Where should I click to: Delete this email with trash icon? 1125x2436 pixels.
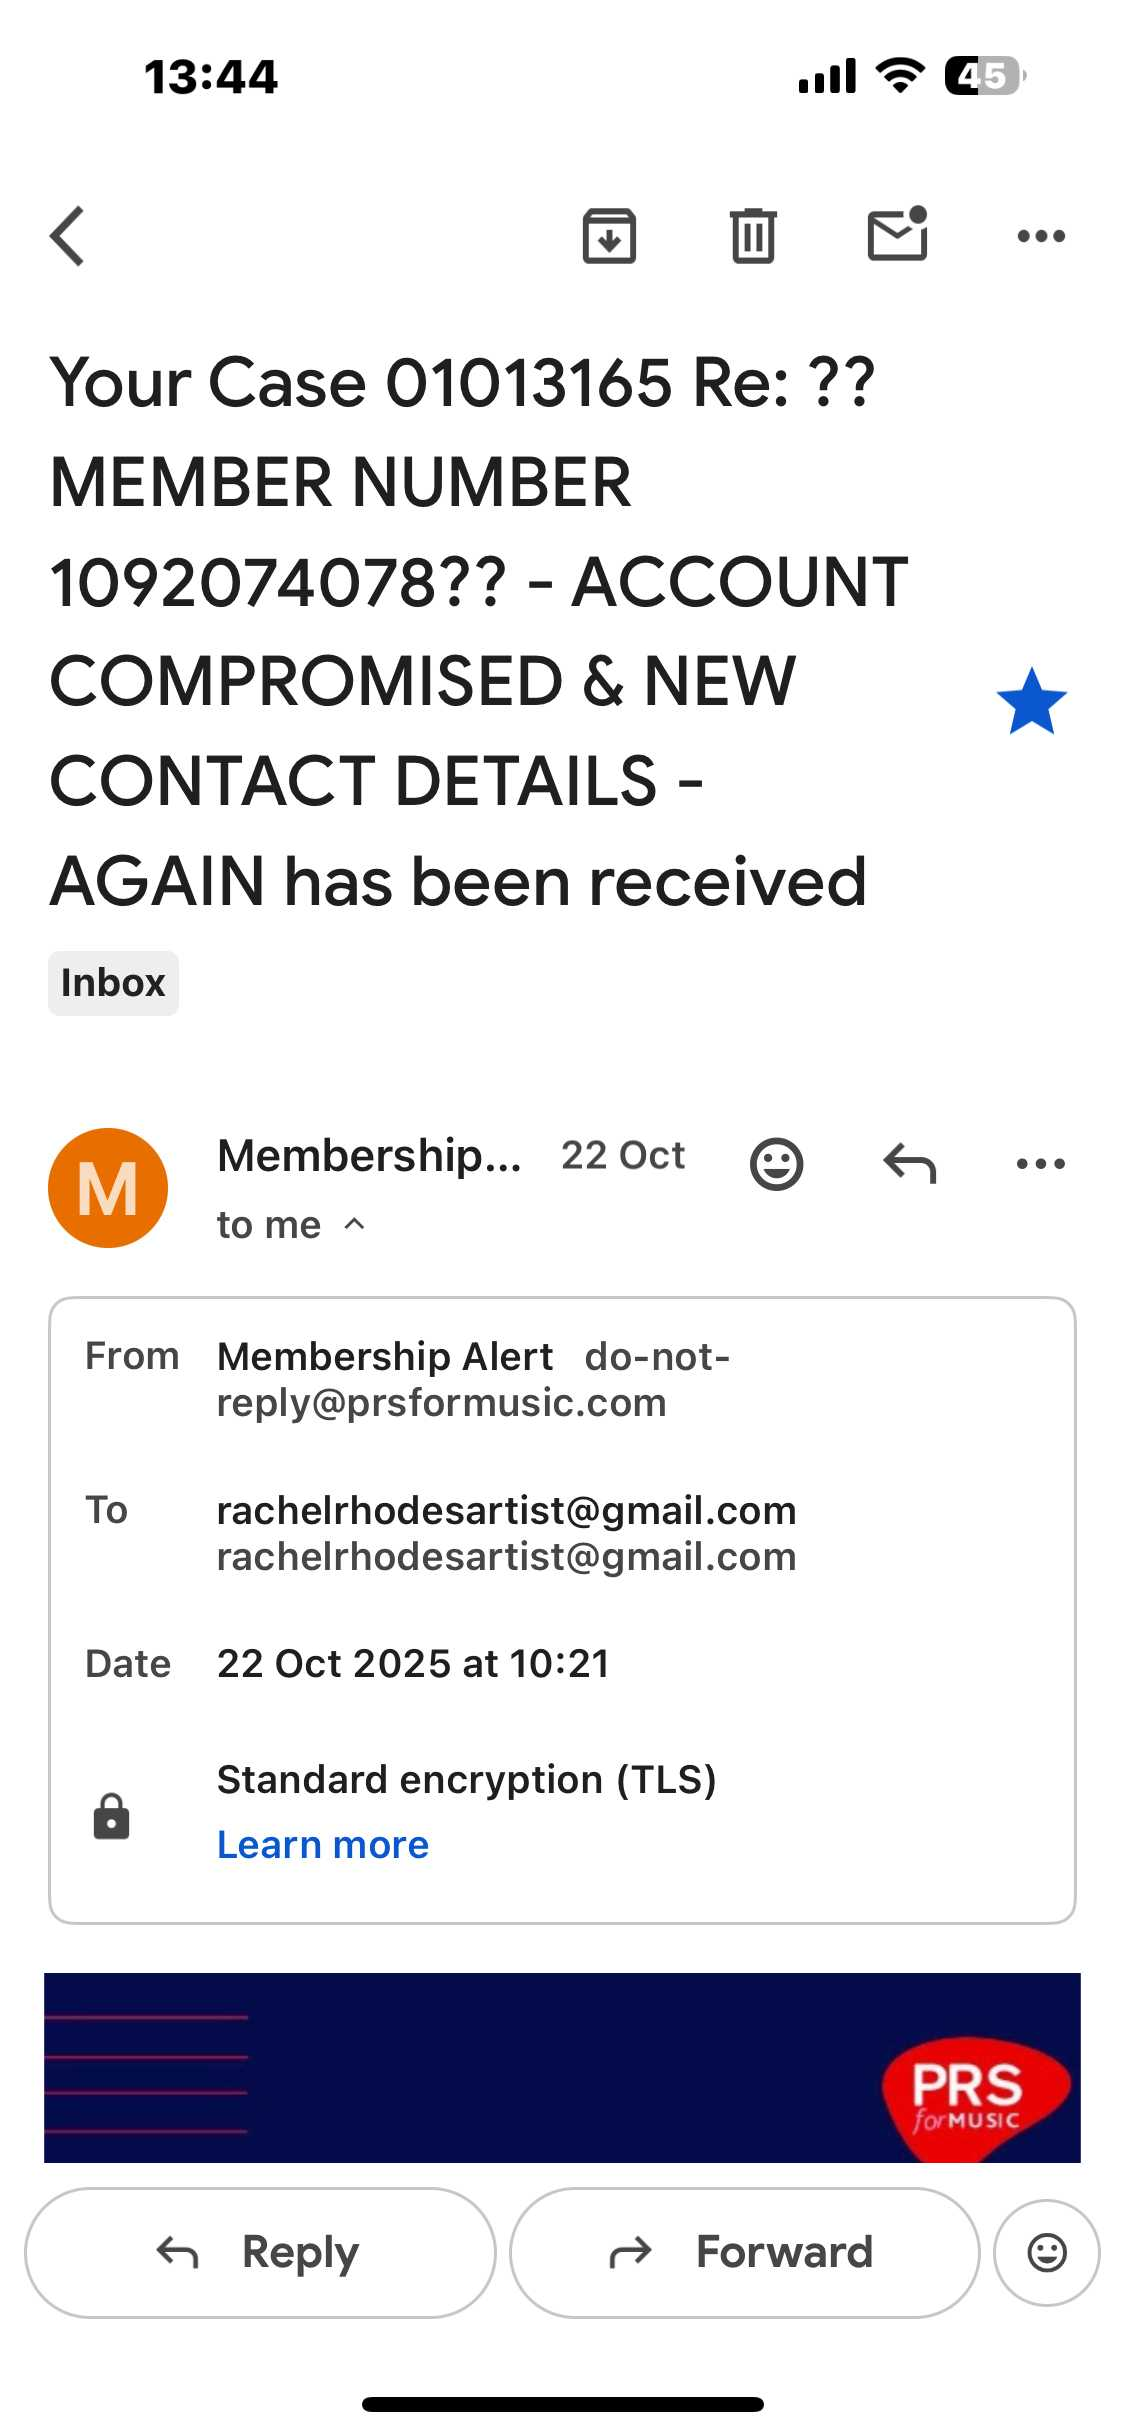coord(753,236)
